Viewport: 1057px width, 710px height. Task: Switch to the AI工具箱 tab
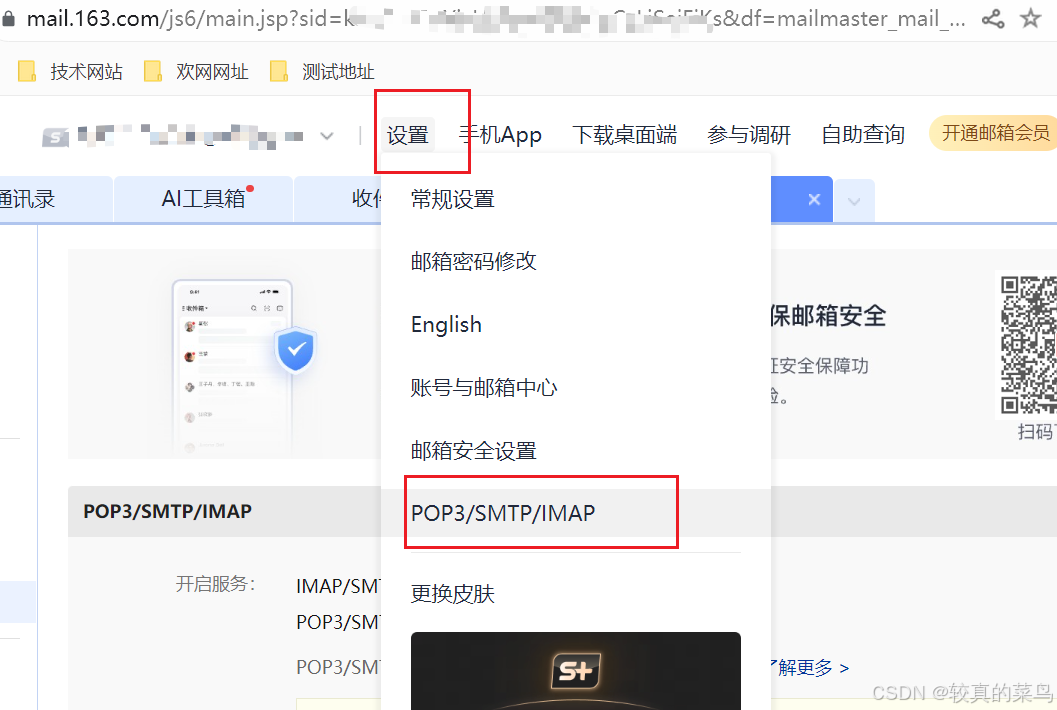[x=204, y=199]
